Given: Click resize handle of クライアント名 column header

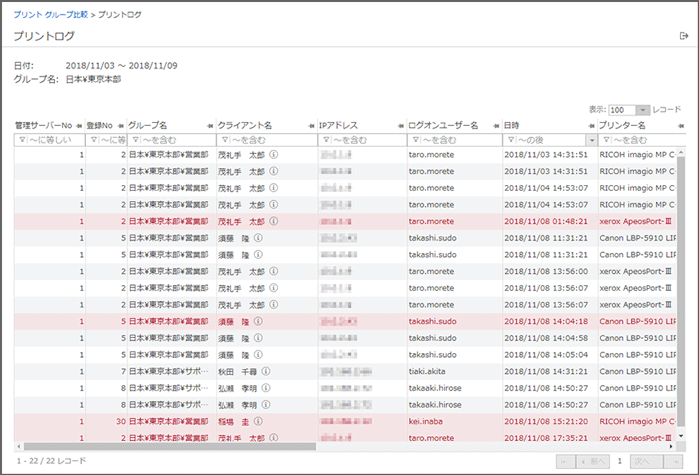Looking at the screenshot, I should tap(311, 125).
